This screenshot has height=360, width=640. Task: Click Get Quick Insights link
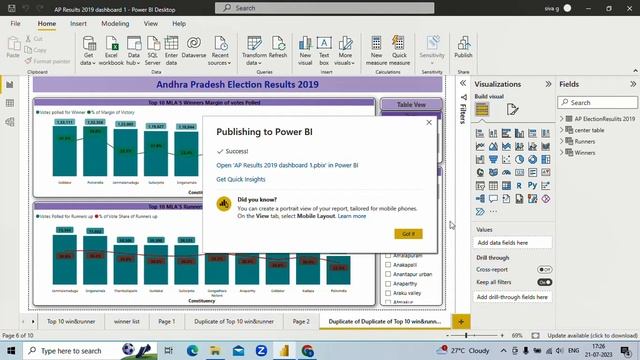241,179
